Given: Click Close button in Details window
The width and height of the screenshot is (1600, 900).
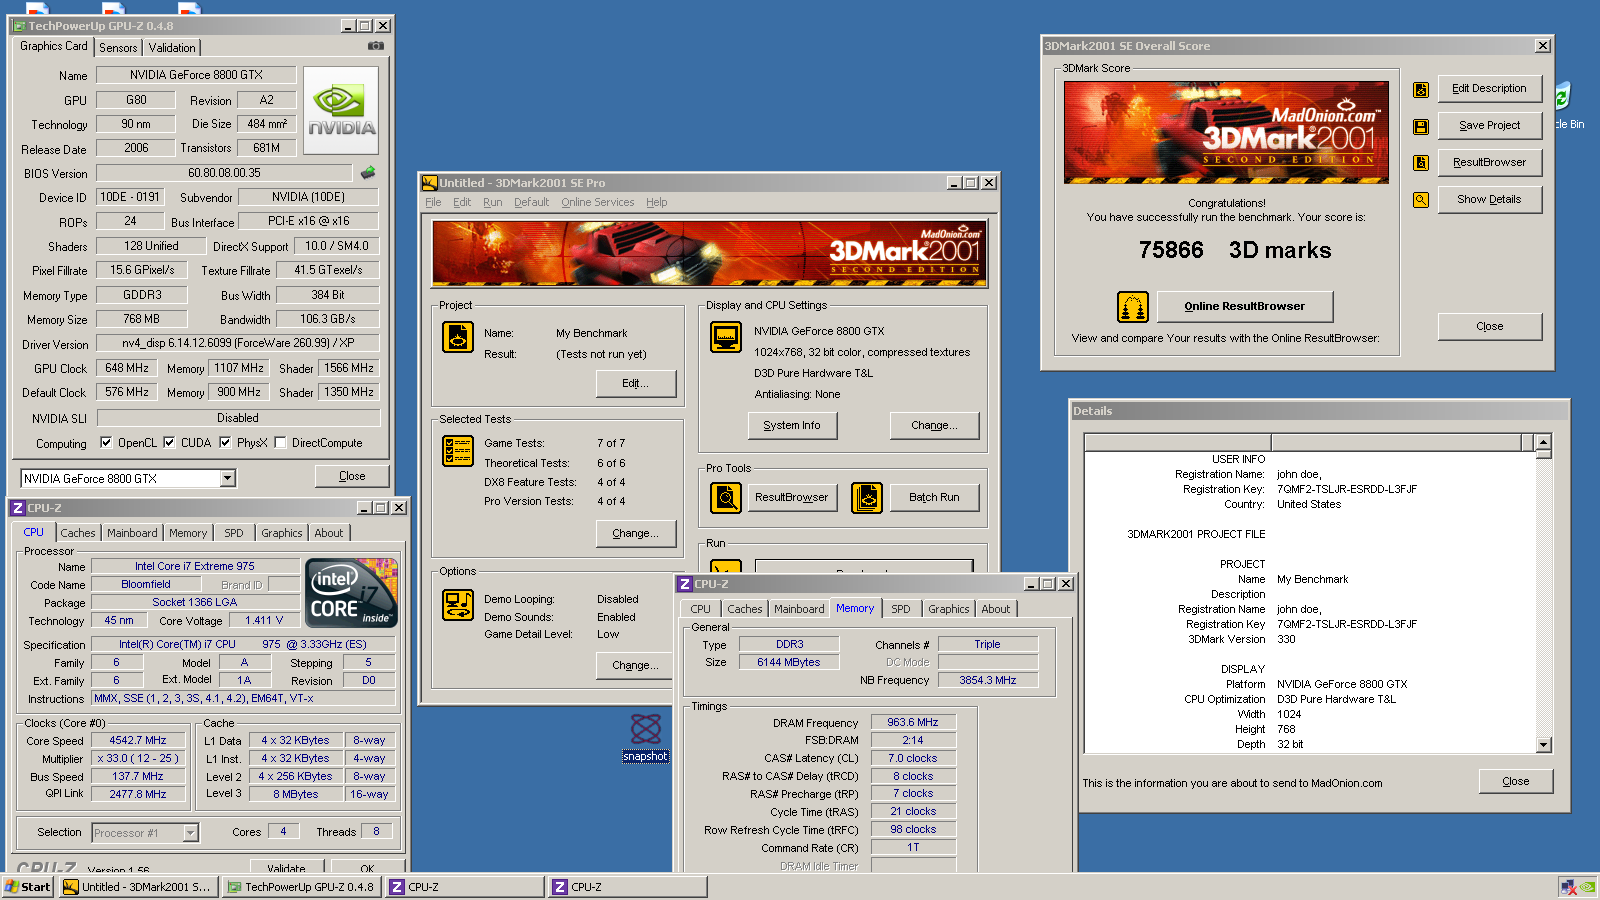Looking at the screenshot, I should point(1516,781).
